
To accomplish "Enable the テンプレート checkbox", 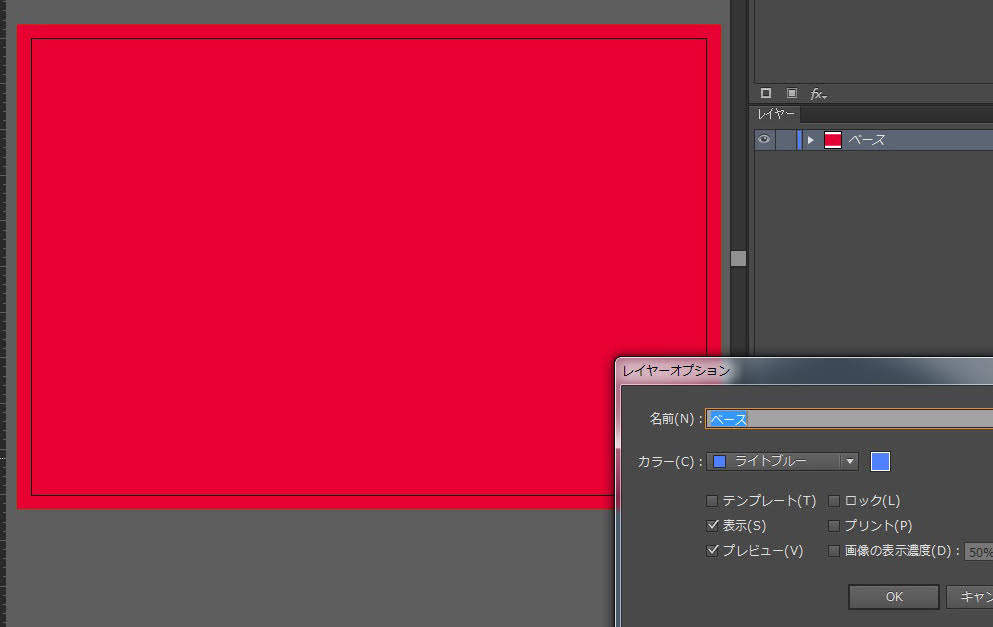I will click(x=712, y=501).
